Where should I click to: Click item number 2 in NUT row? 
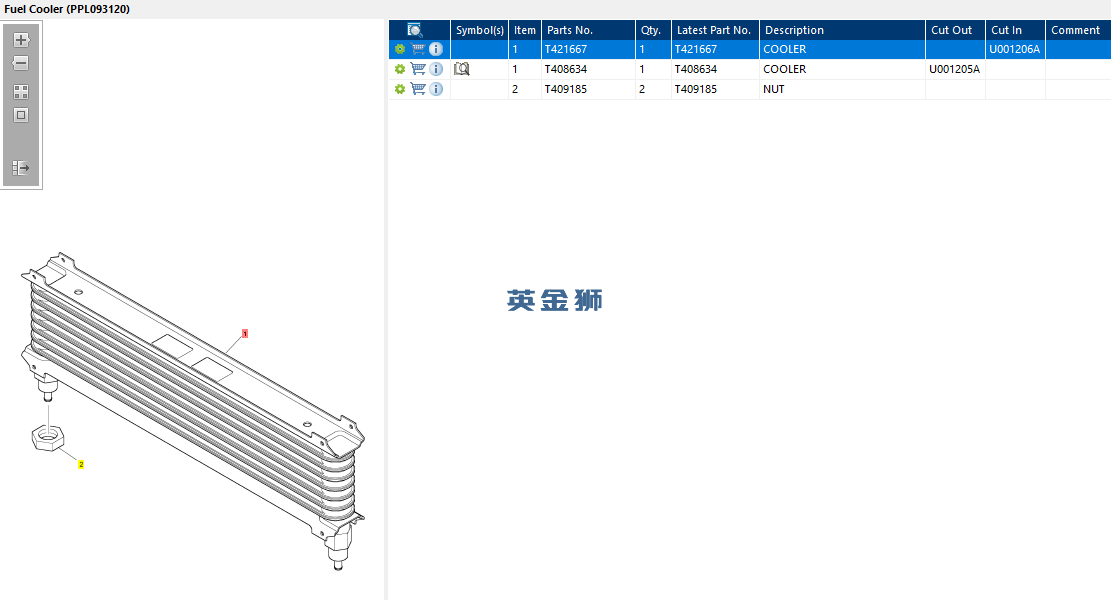[x=525, y=89]
